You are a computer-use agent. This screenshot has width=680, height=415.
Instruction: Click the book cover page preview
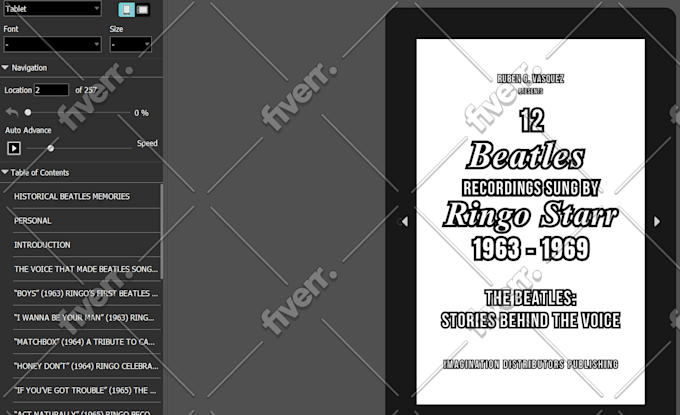(x=530, y=222)
